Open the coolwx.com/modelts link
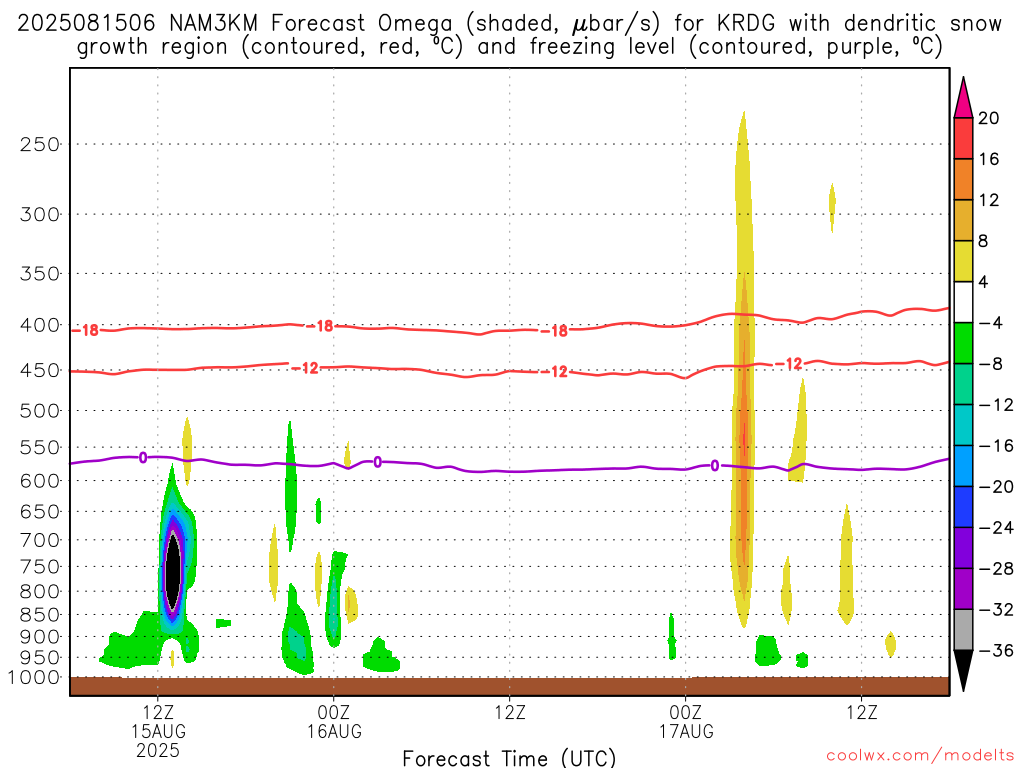The width and height of the screenshot is (1024, 768). 920,756
